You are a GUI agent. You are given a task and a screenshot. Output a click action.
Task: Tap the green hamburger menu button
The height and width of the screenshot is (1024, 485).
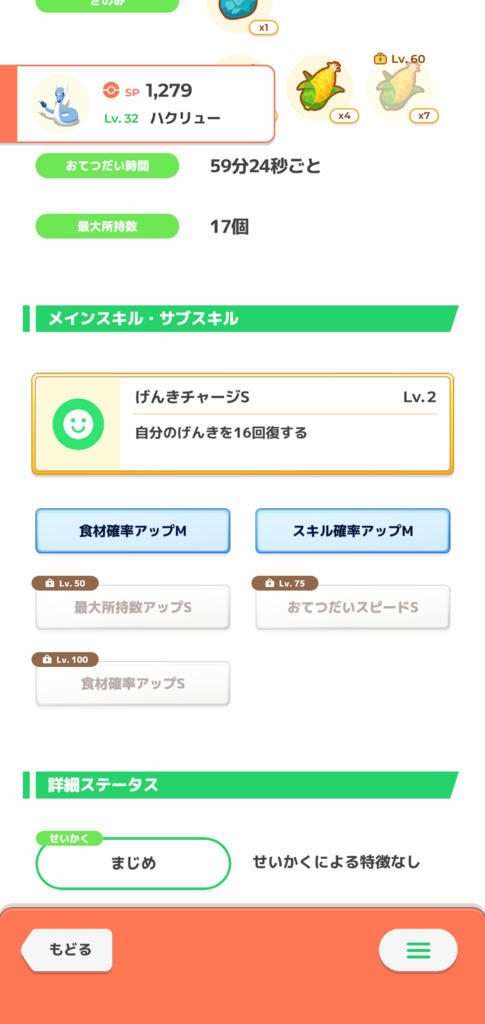coord(418,950)
